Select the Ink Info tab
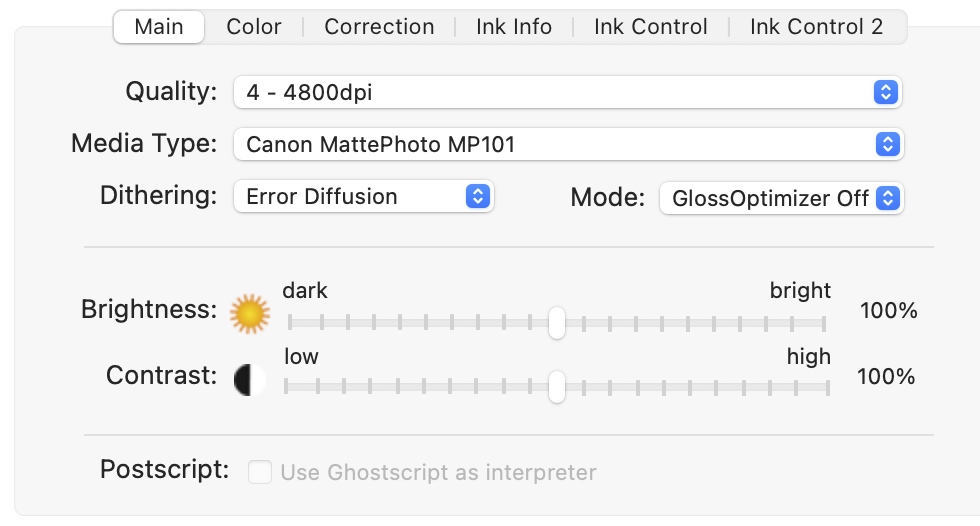This screenshot has width=980, height=526. click(514, 27)
